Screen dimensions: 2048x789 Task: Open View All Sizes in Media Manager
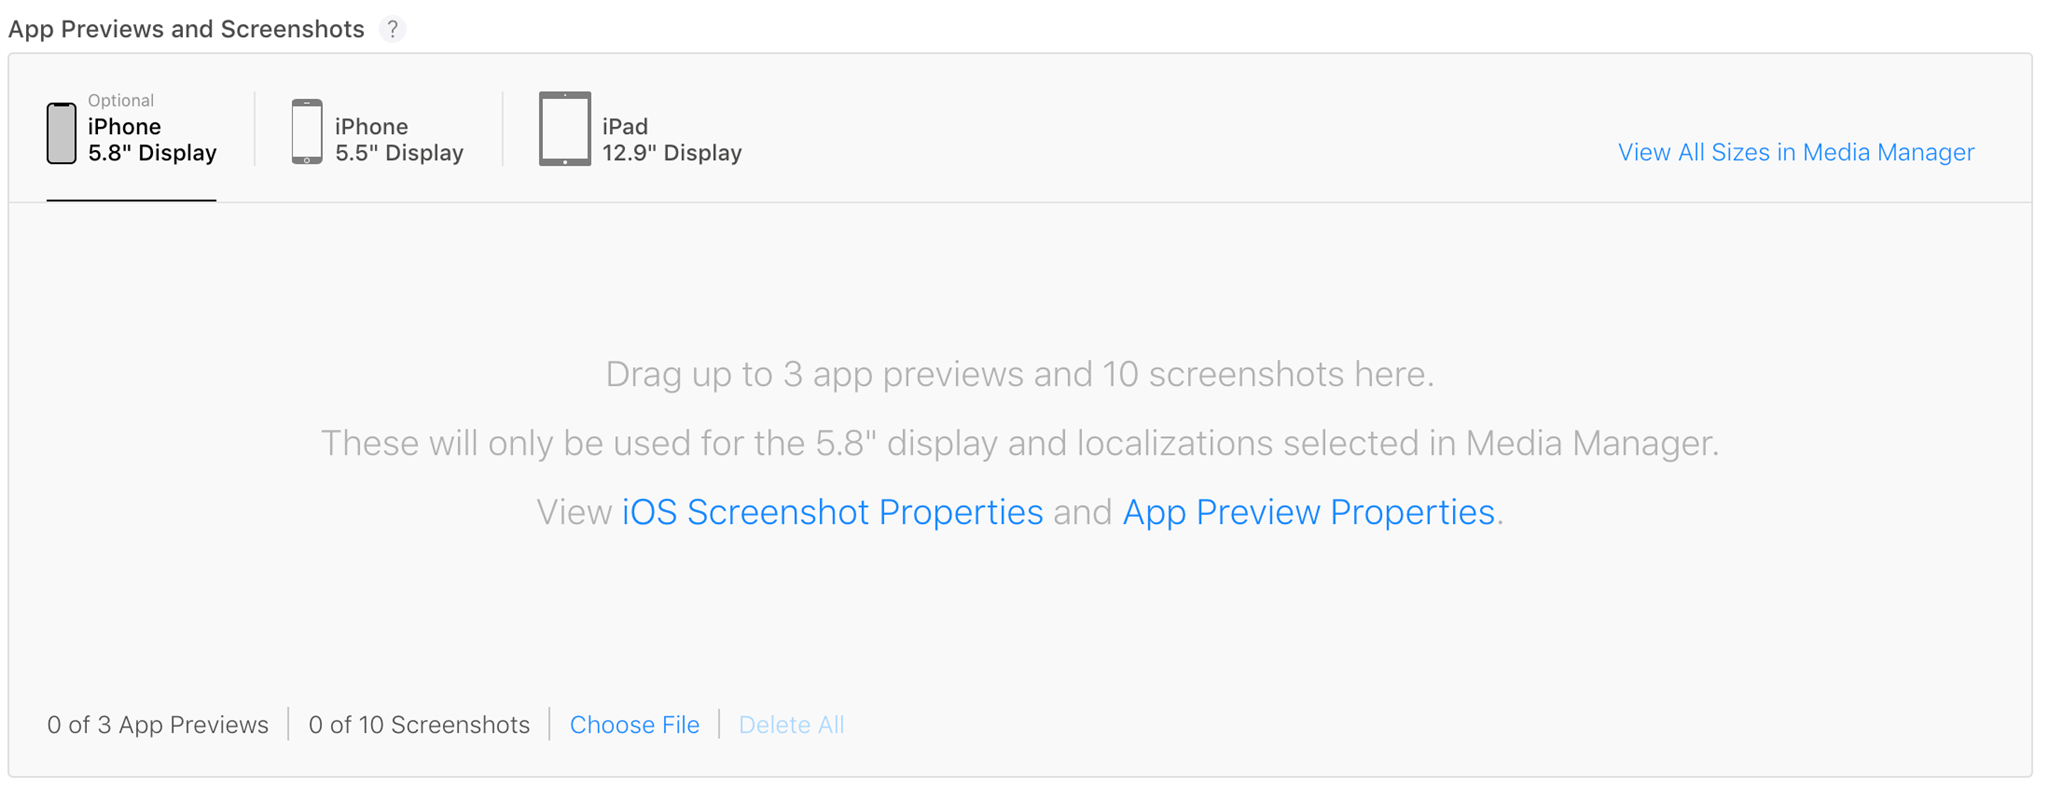(1795, 152)
